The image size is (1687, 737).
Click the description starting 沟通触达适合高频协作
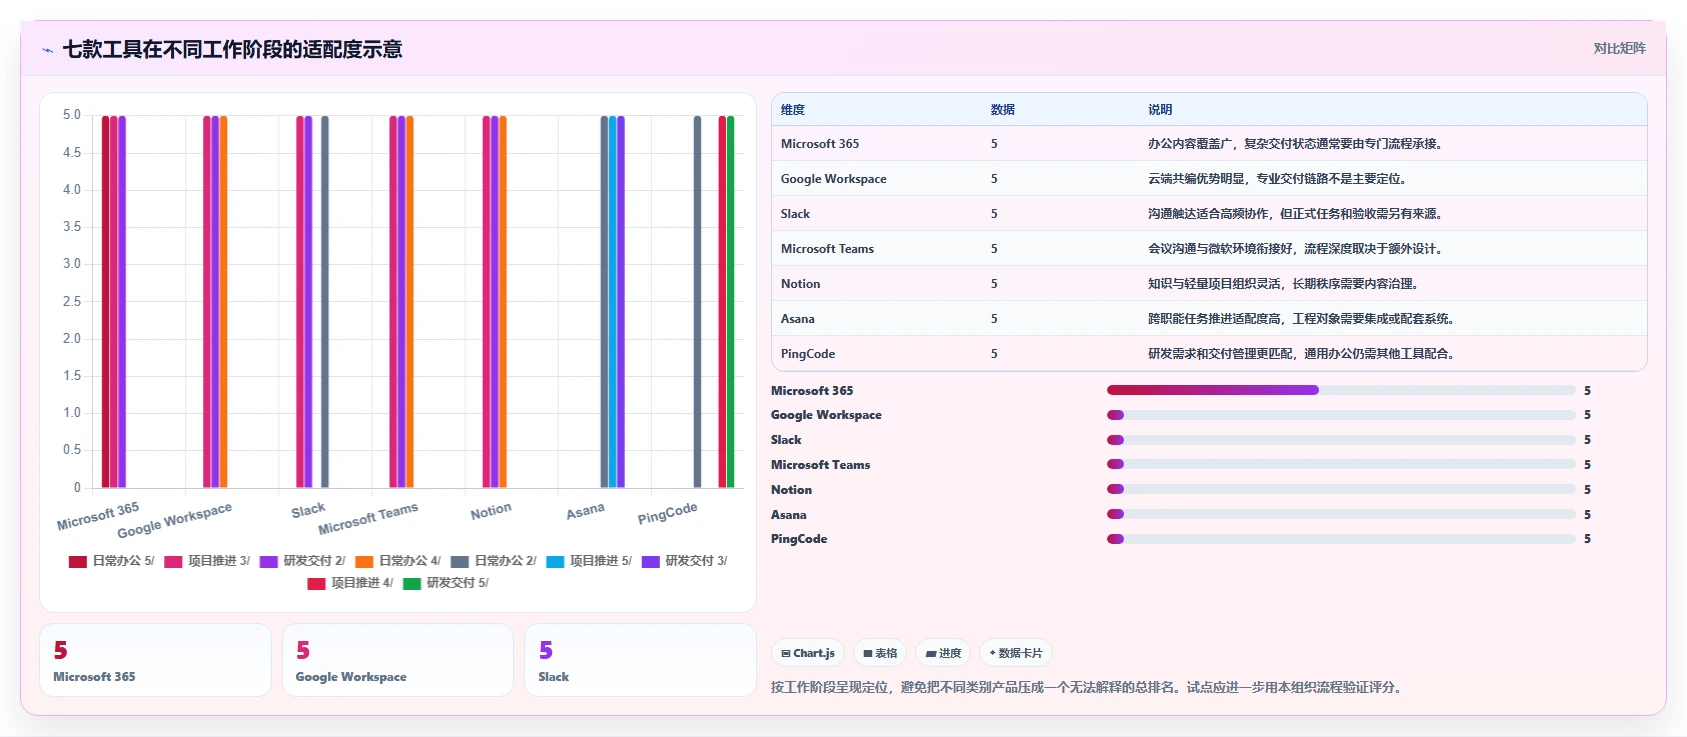(1295, 214)
